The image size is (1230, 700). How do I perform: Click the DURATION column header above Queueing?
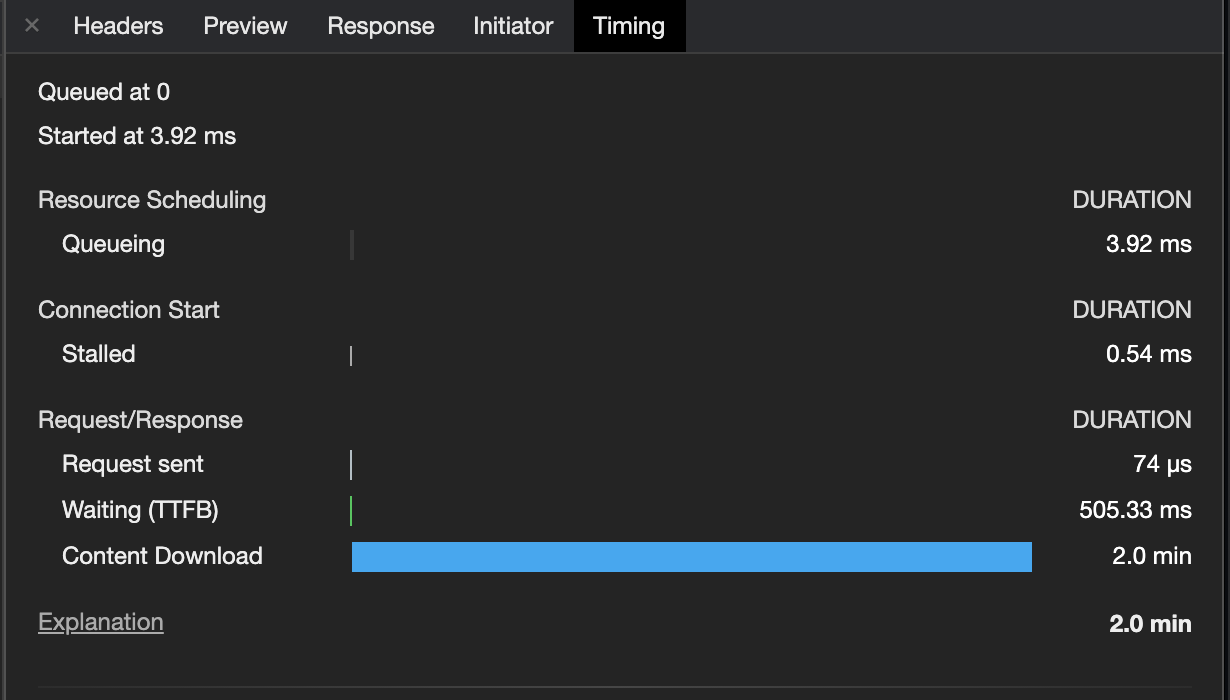(x=1132, y=200)
